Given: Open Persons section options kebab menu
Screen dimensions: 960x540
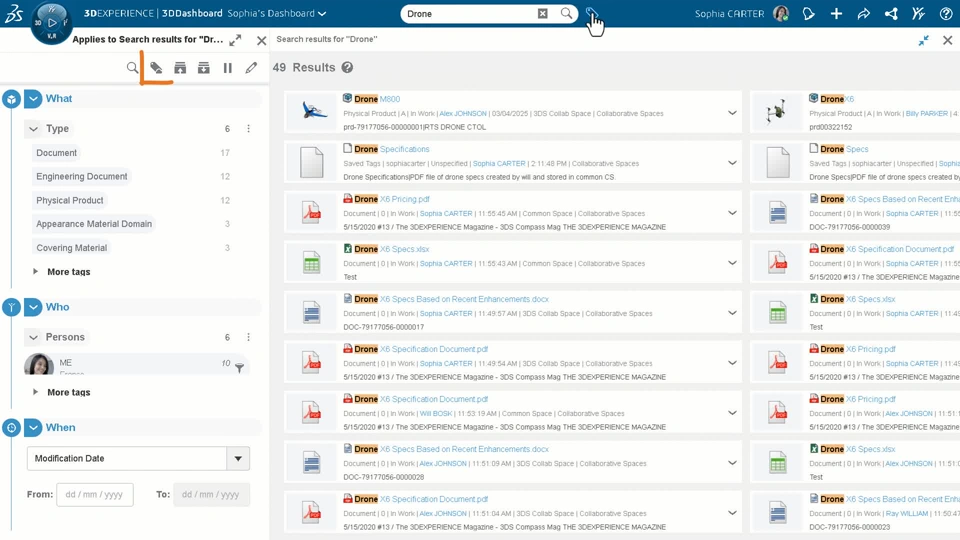Looking at the screenshot, I should coord(249,337).
